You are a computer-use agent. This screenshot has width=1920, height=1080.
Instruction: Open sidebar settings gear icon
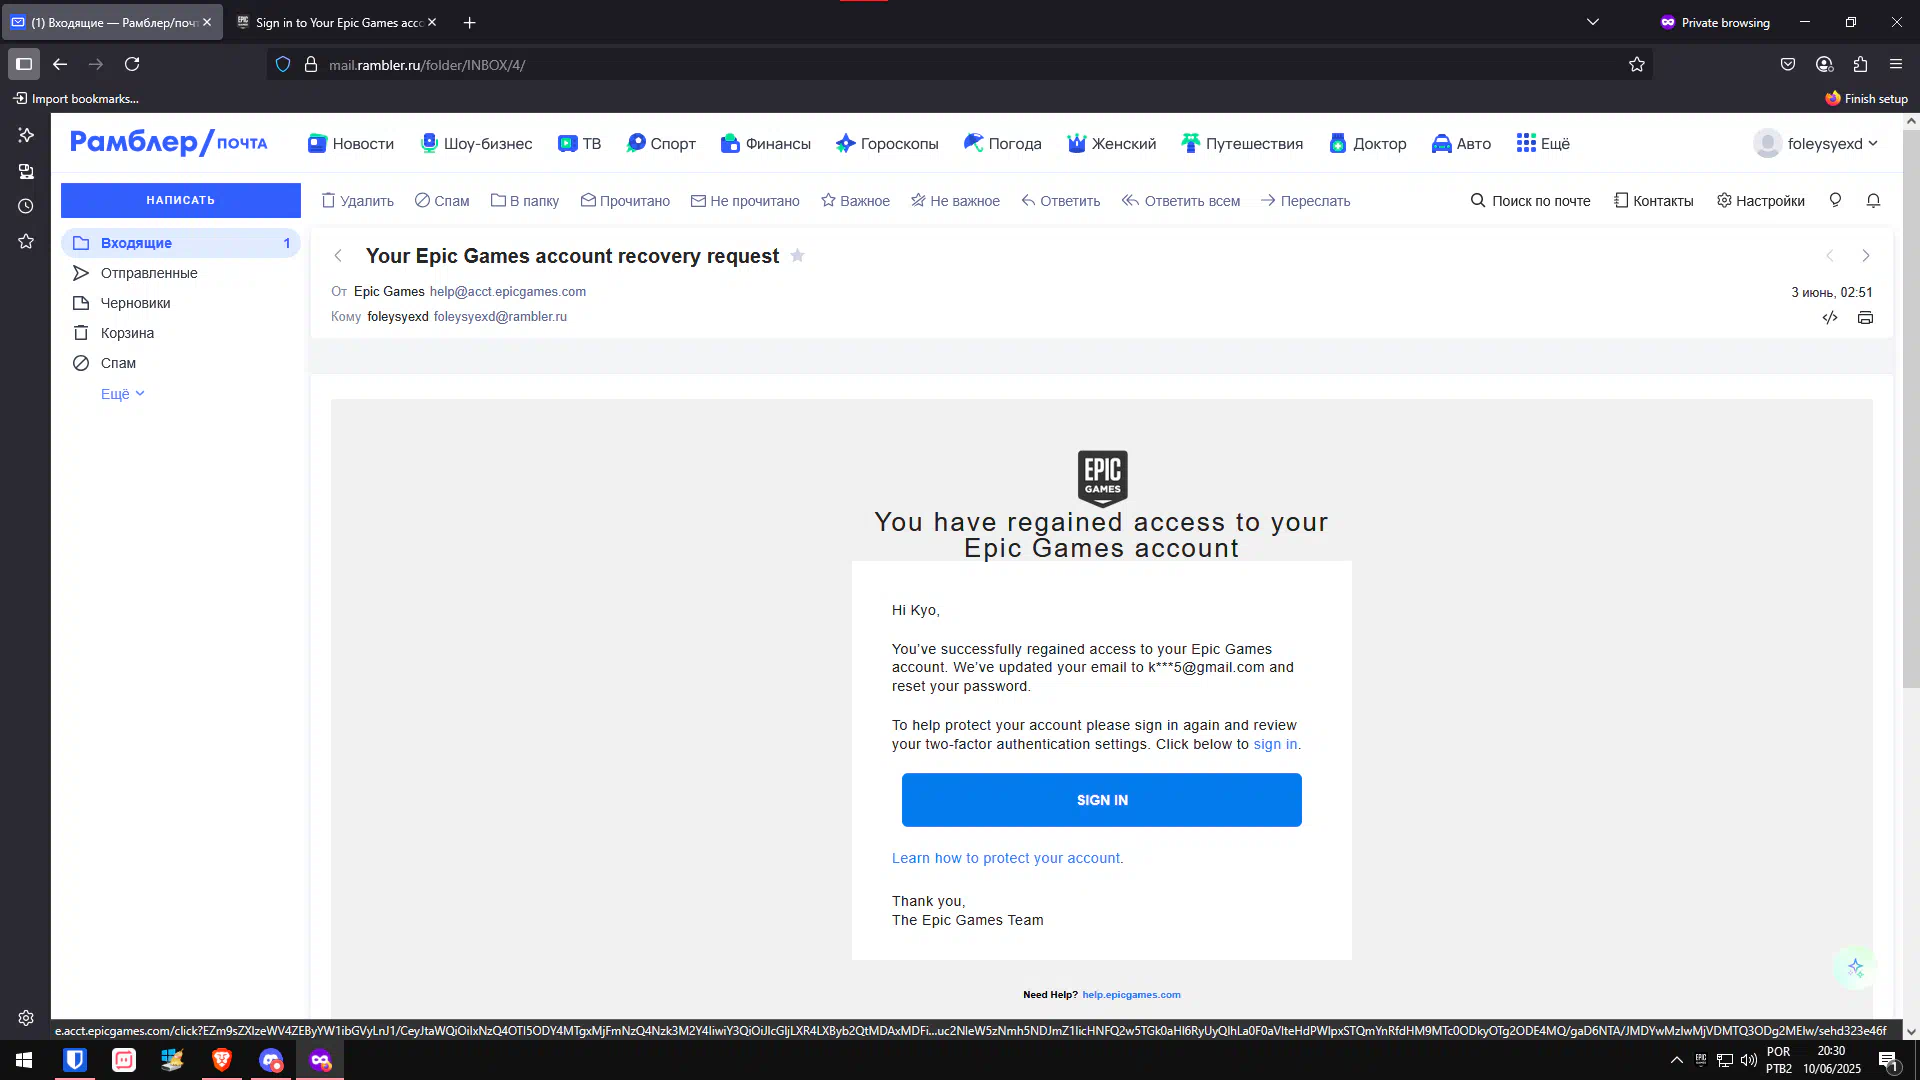26,1018
